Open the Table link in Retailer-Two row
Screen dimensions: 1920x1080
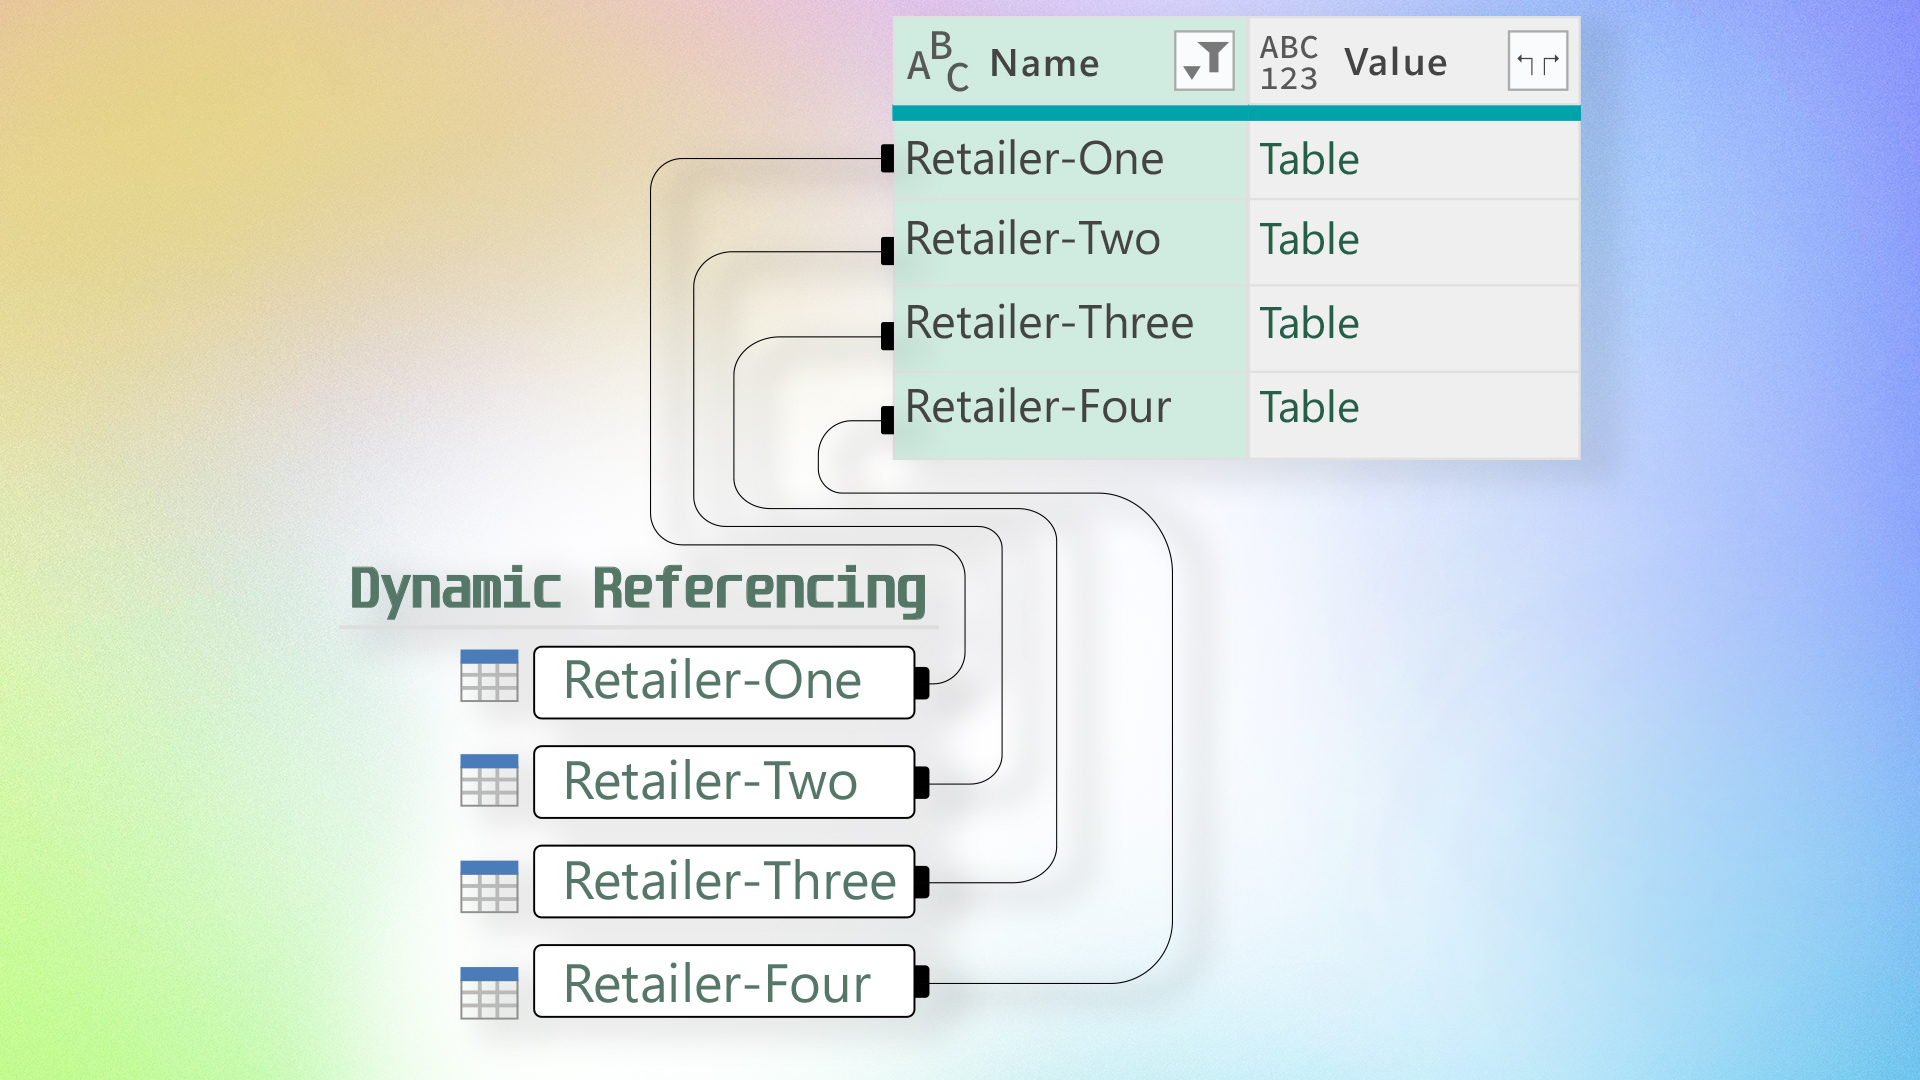1309,240
